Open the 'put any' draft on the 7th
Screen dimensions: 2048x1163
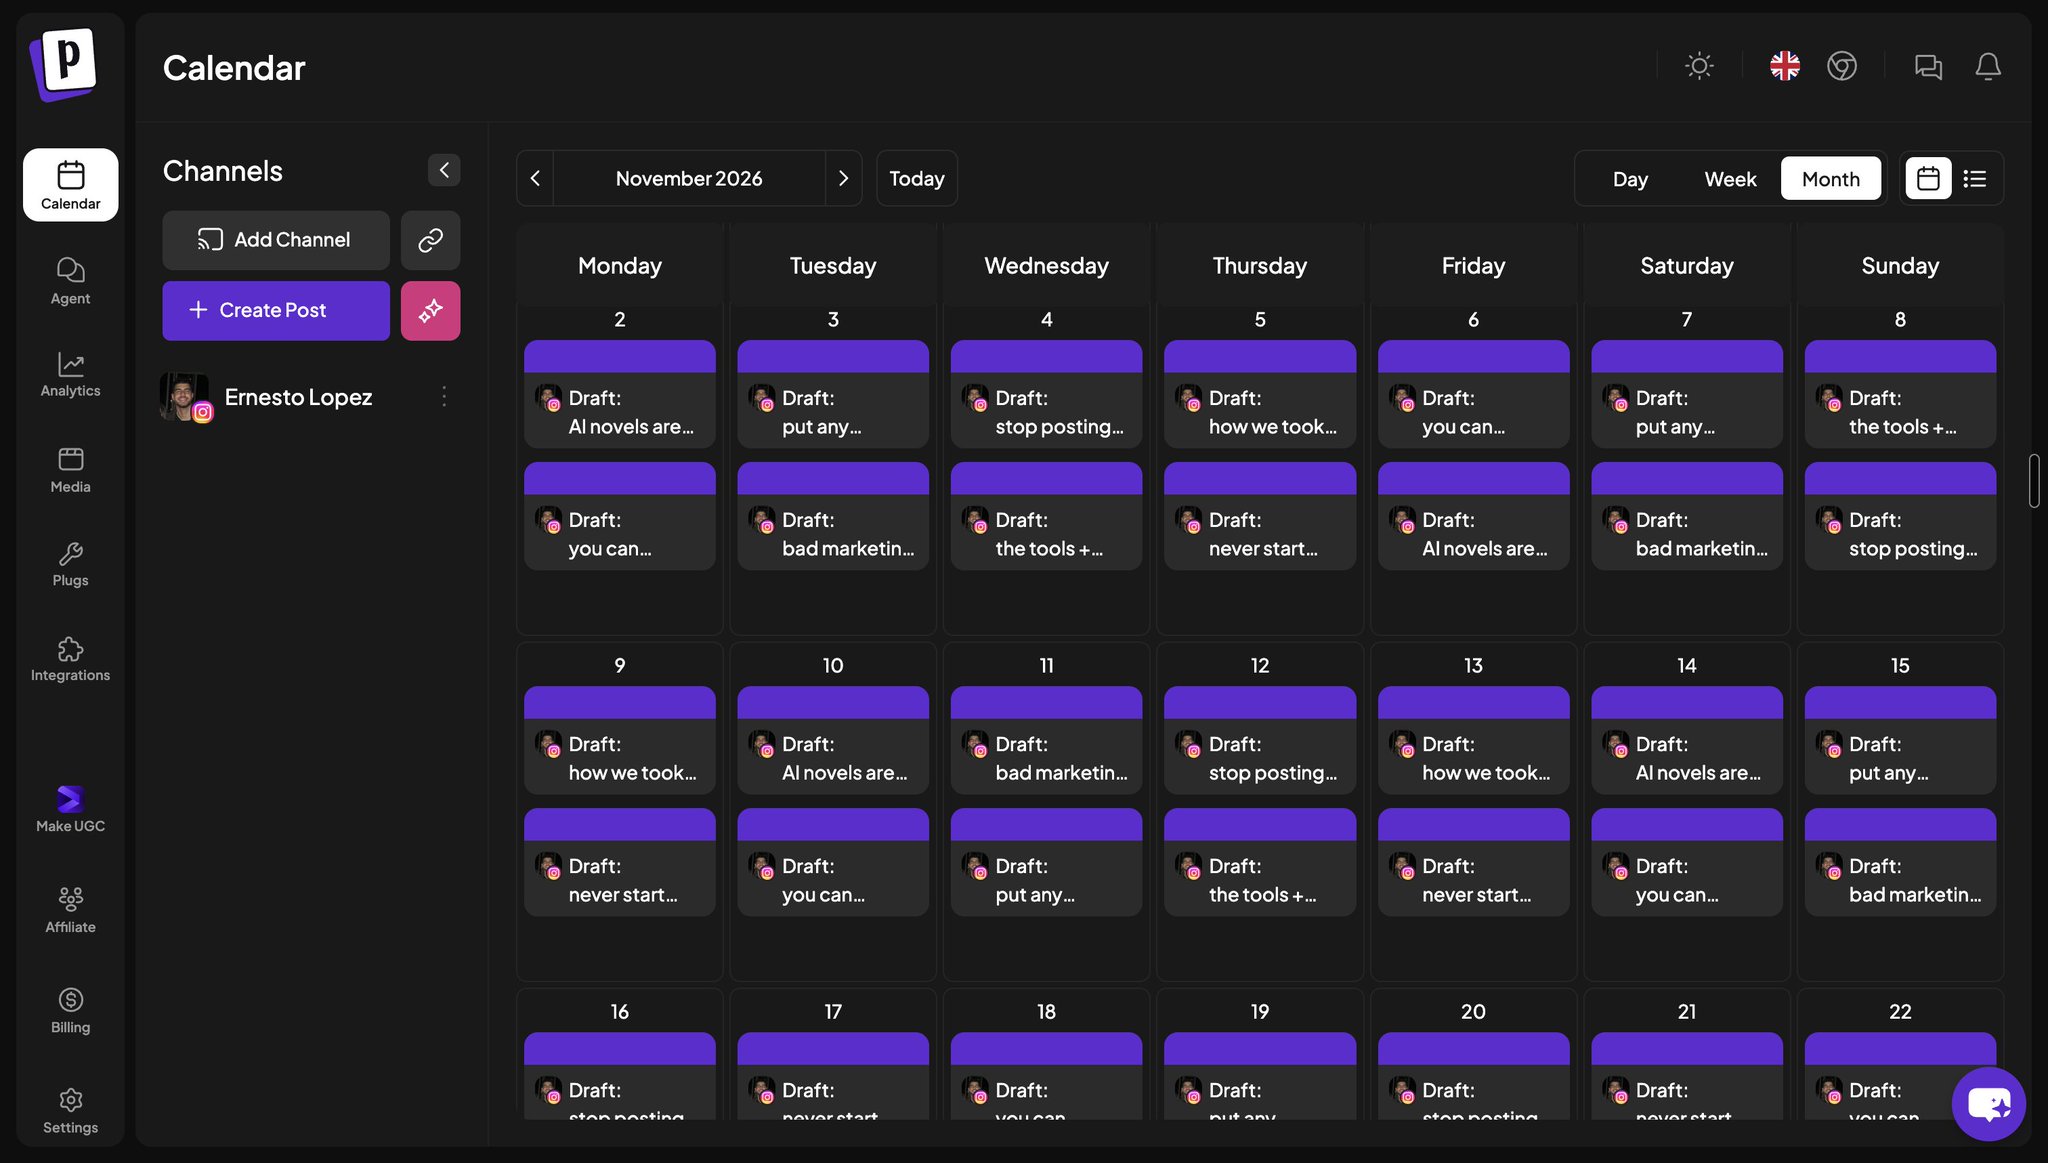click(x=1687, y=394)
